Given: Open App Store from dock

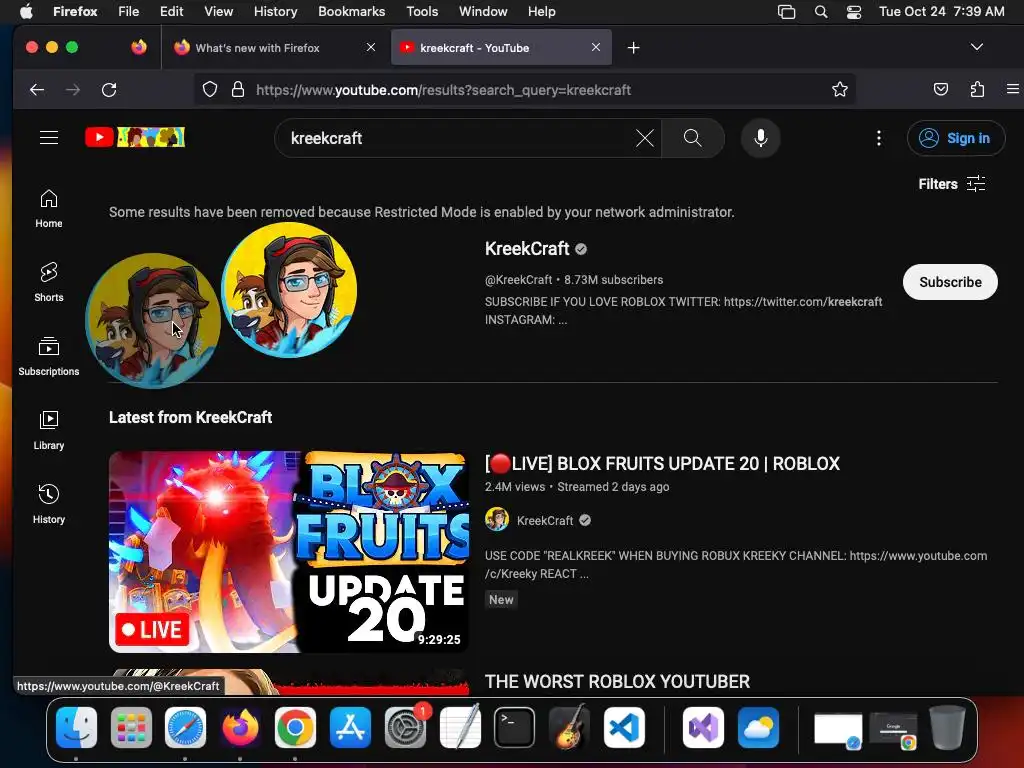Looking at the screenshot, I should (351, 727).
